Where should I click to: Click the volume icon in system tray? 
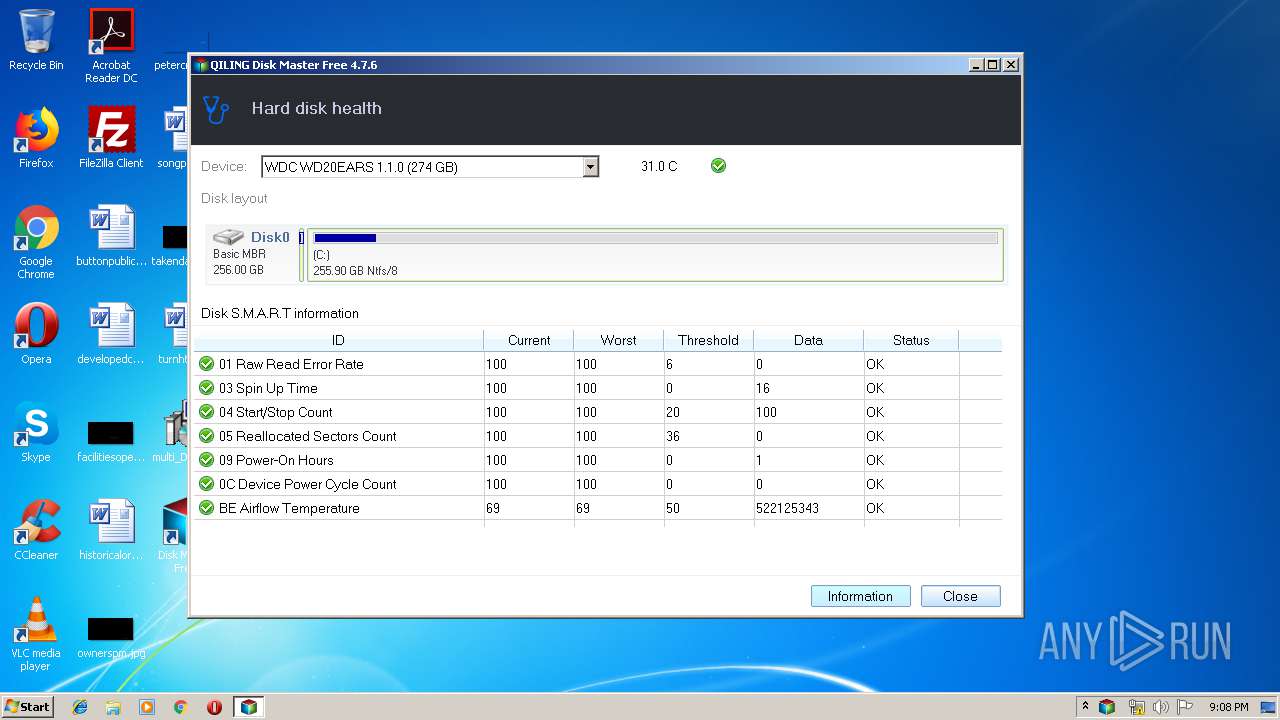coord(1161,707)
